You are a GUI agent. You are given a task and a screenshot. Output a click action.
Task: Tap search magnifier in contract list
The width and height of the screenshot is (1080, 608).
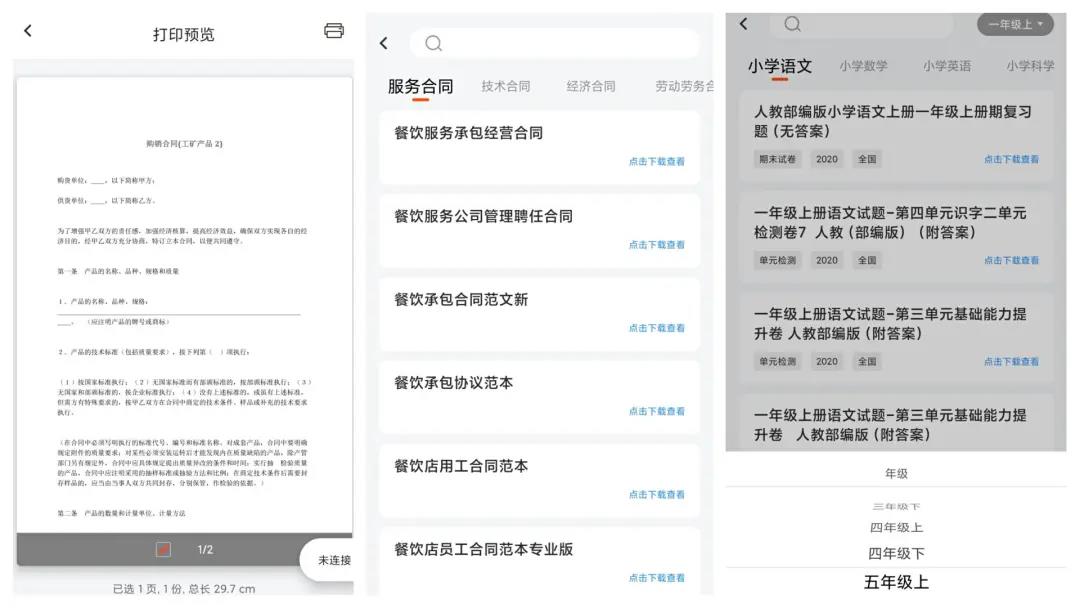(x=433, y=43)
